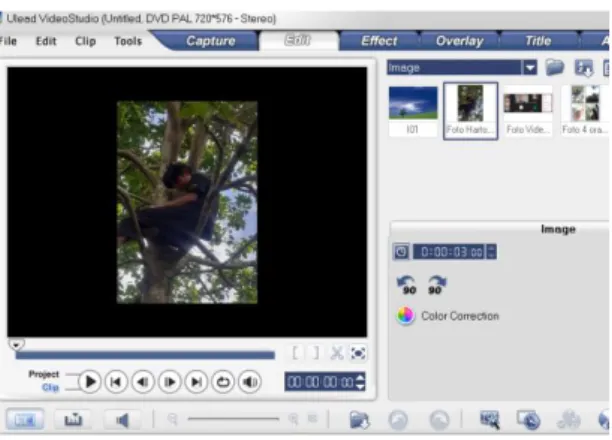The image size is (612, 440).
Task: Open the Tools menu
Action: coord(128,41)
